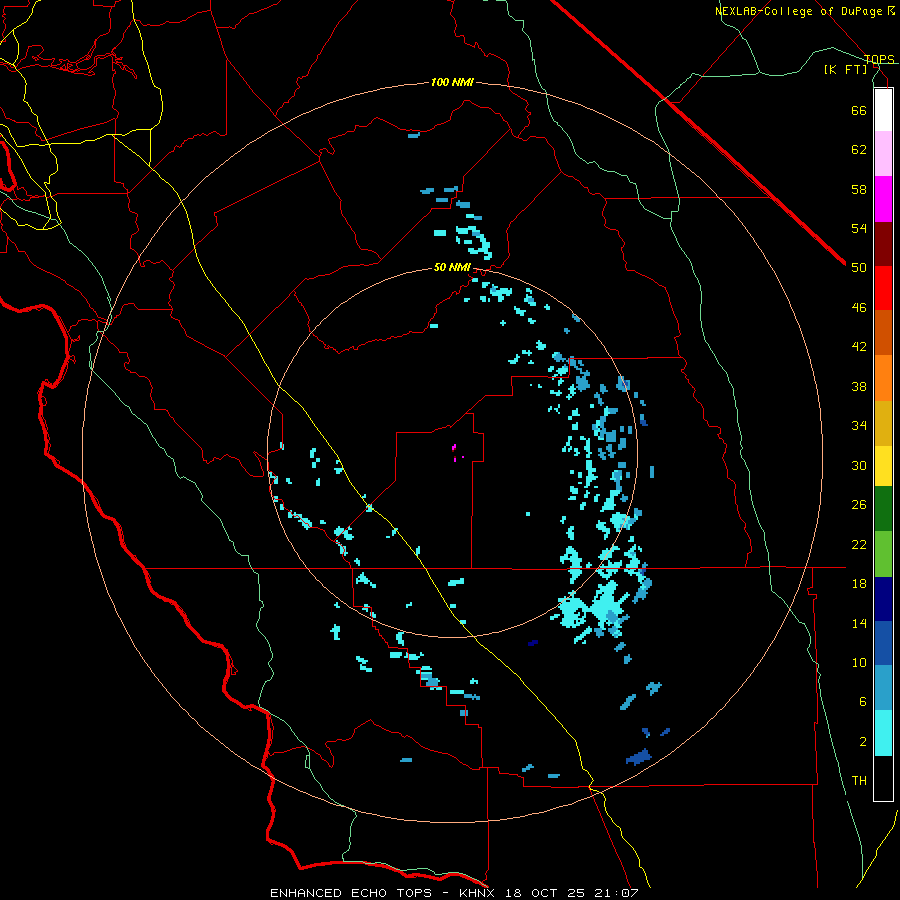Click the 26 legend value label
This screenshot has height=900, width=900.
pos(859,505)
